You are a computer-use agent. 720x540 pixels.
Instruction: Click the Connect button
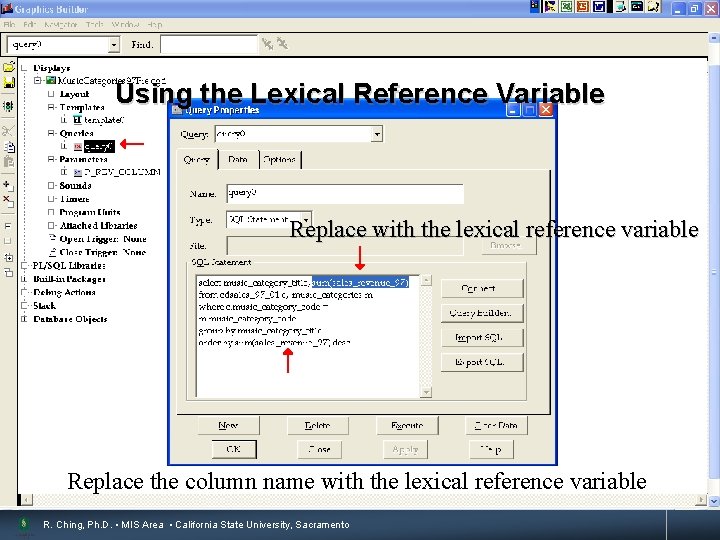point(482,288)
